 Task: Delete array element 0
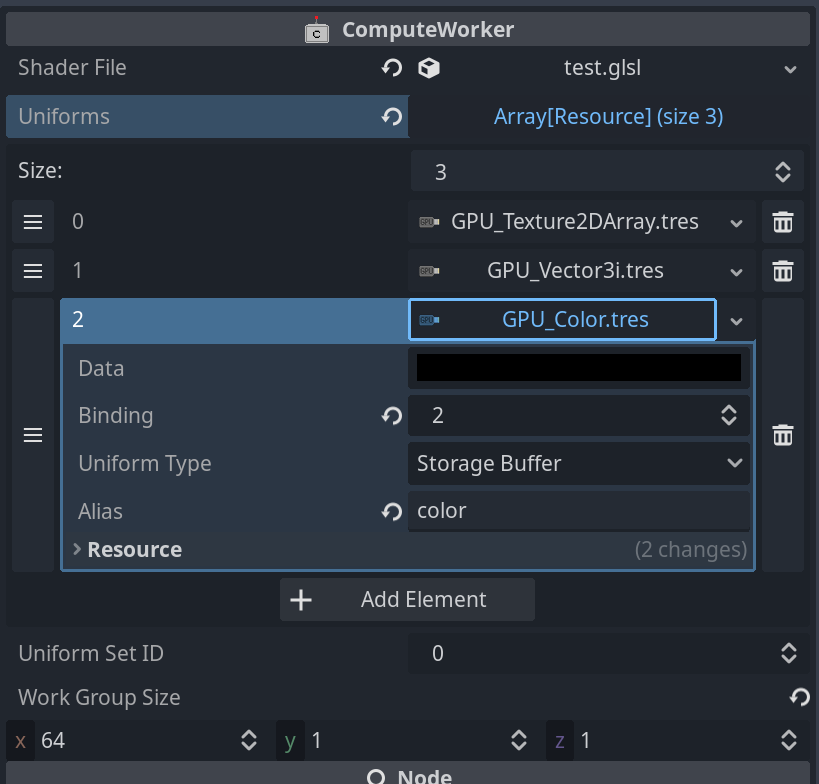(x=782, y=222)
